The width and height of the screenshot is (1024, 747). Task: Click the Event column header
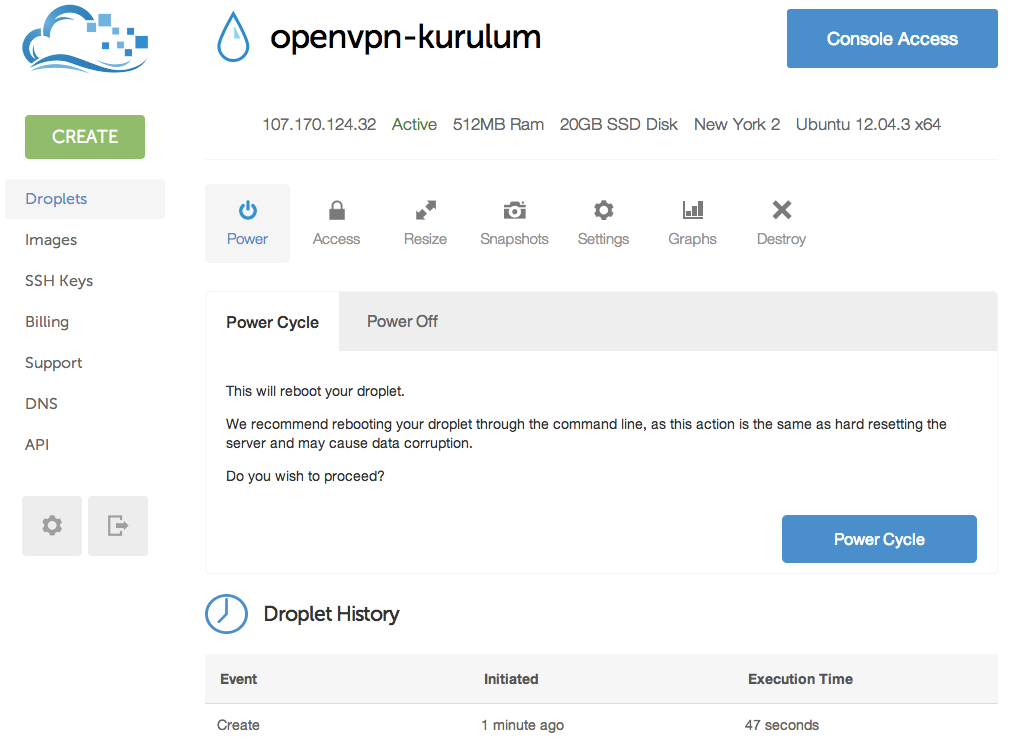click(238, 679)
